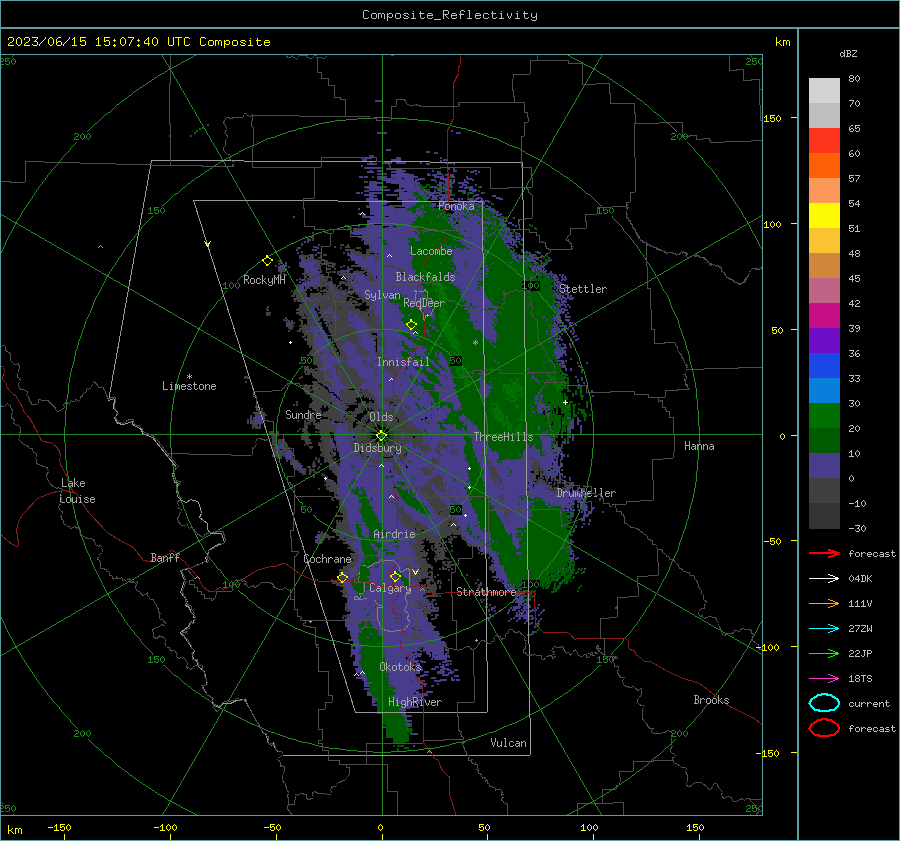Click the magenta 18TS arrow icon
900x841 pixels.
click(x=824, y=679)
